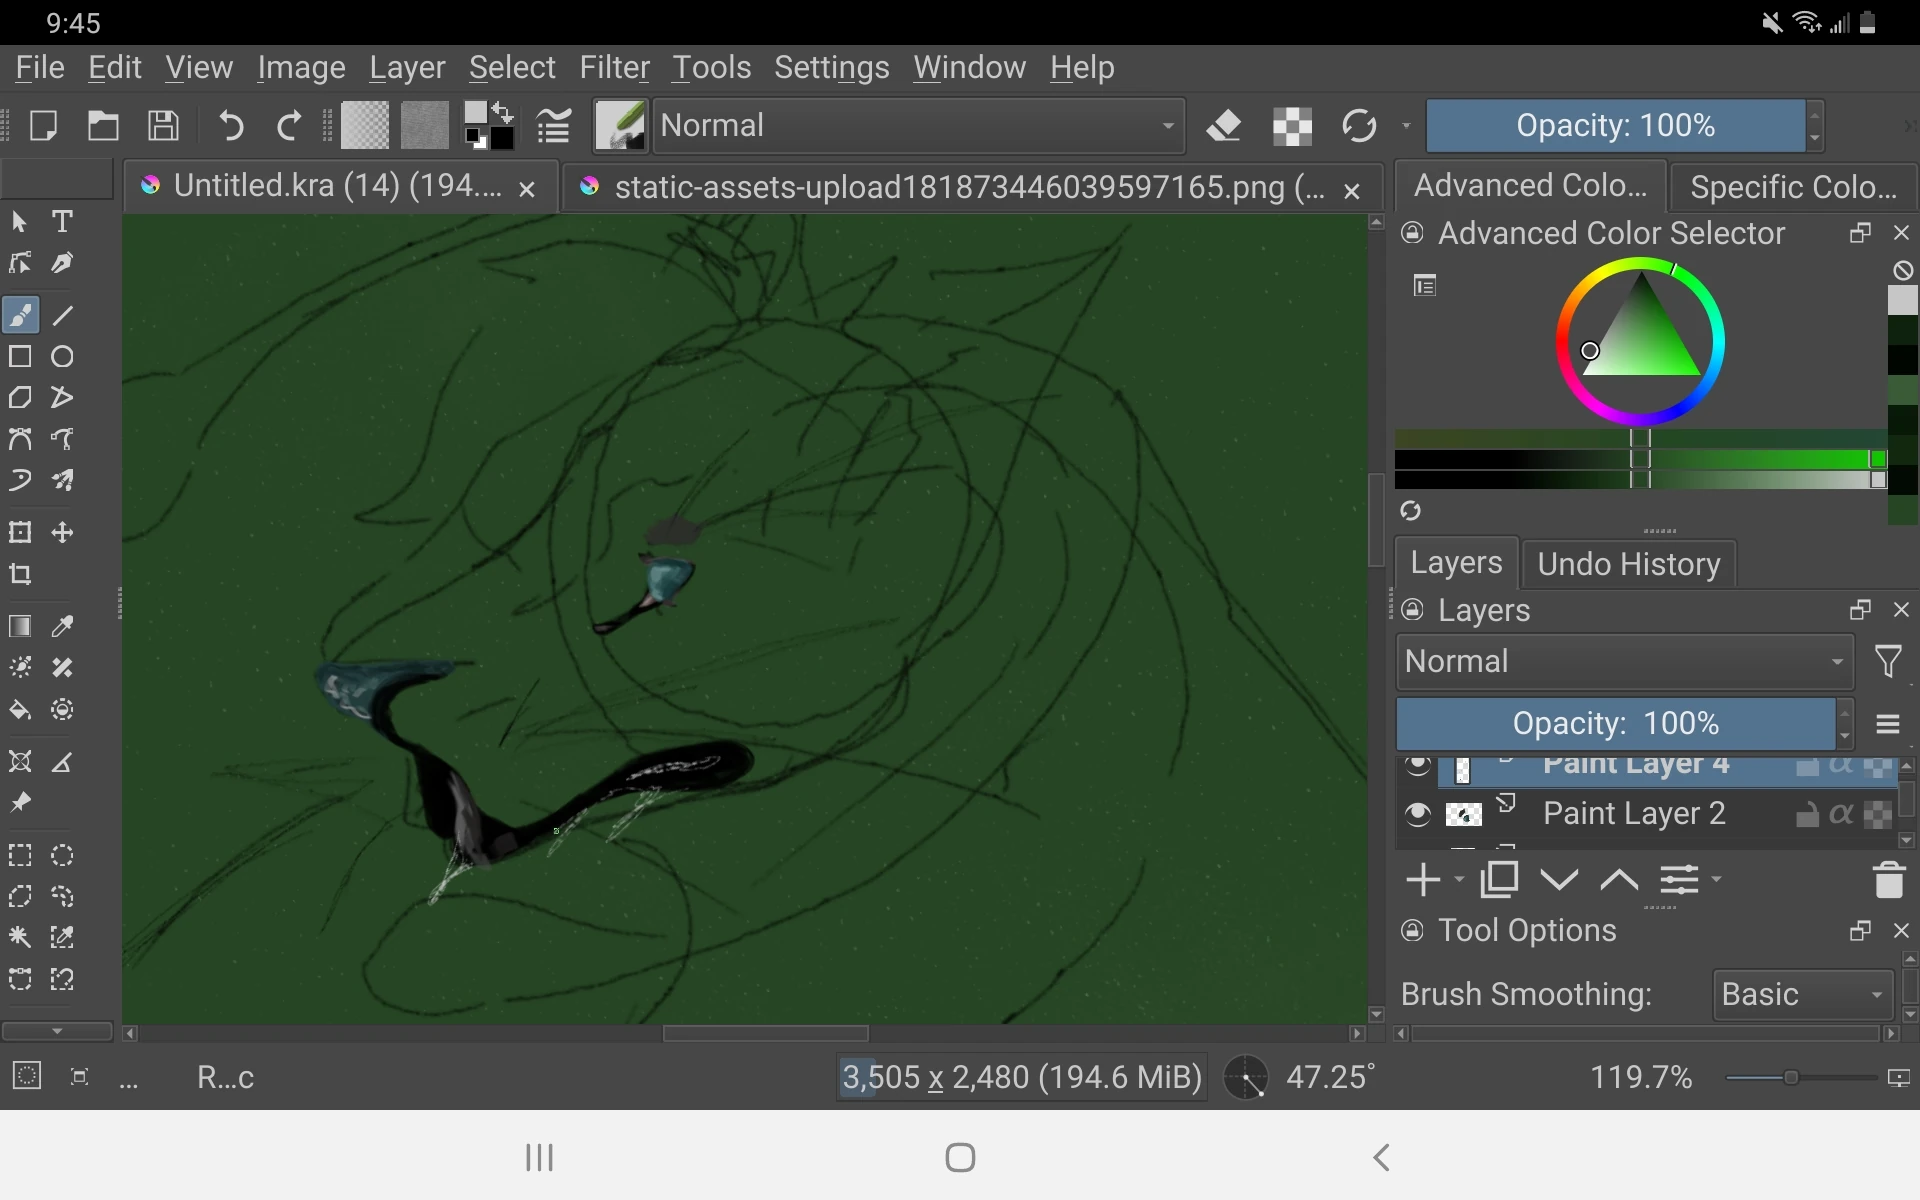Open the brush preset chooser
The width and height of the screenshot is (1920, 1200).
click(x=620, y=126)
